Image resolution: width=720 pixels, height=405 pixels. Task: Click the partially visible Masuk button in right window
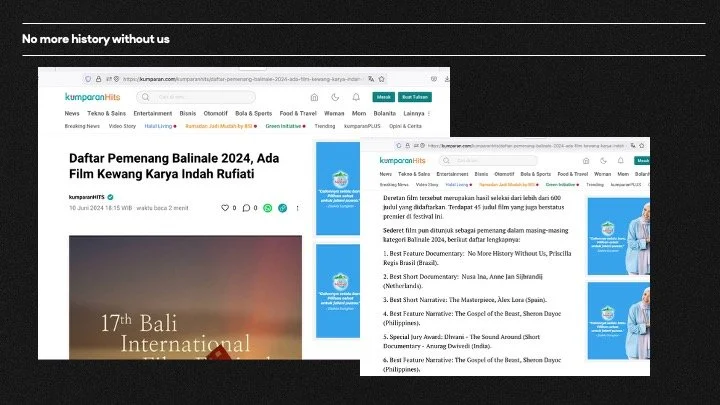[642, 161]
